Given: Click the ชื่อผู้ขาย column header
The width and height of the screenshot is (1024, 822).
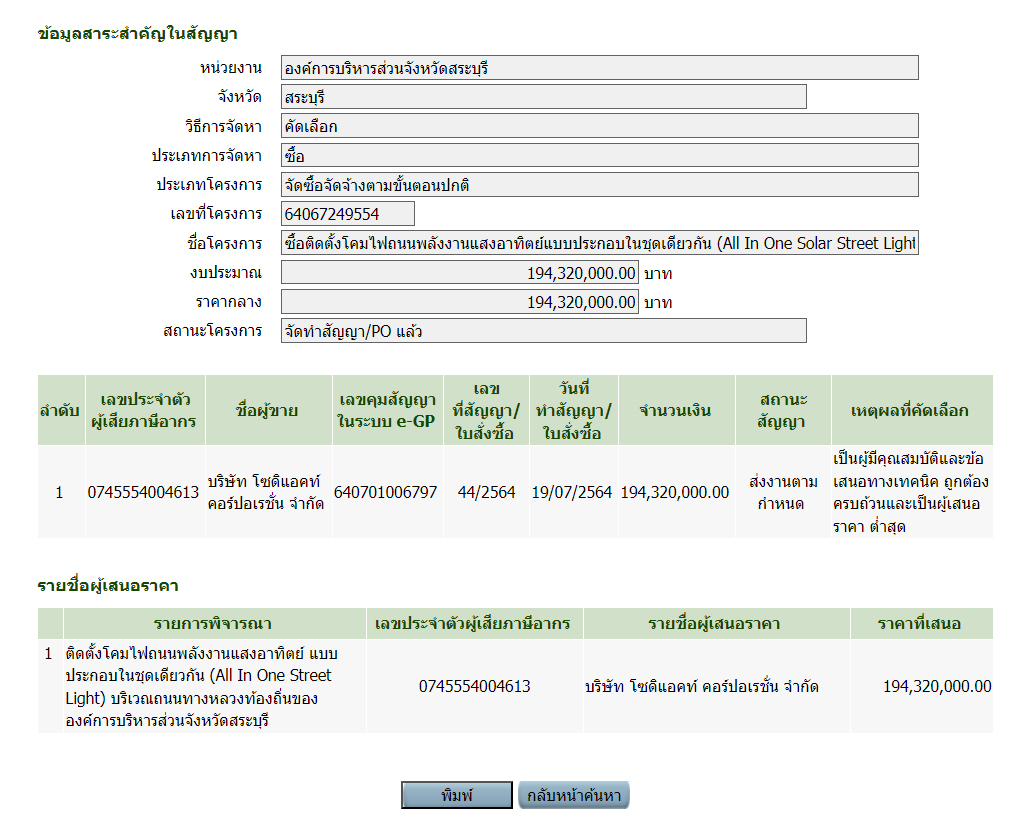Looking at the screenshot, I should click(x=265, y=410).
